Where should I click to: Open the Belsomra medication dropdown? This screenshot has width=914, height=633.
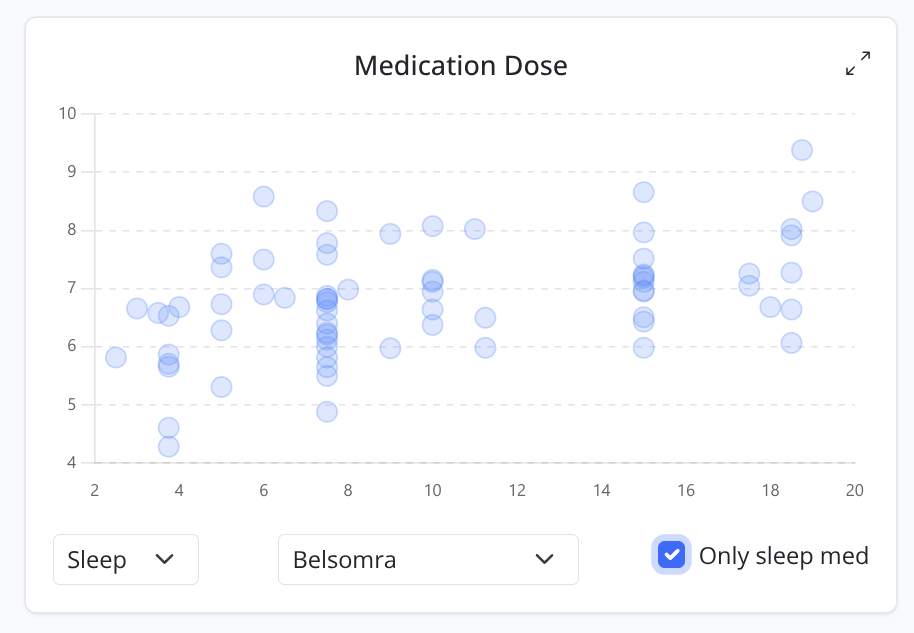click(x=428, y=559)
